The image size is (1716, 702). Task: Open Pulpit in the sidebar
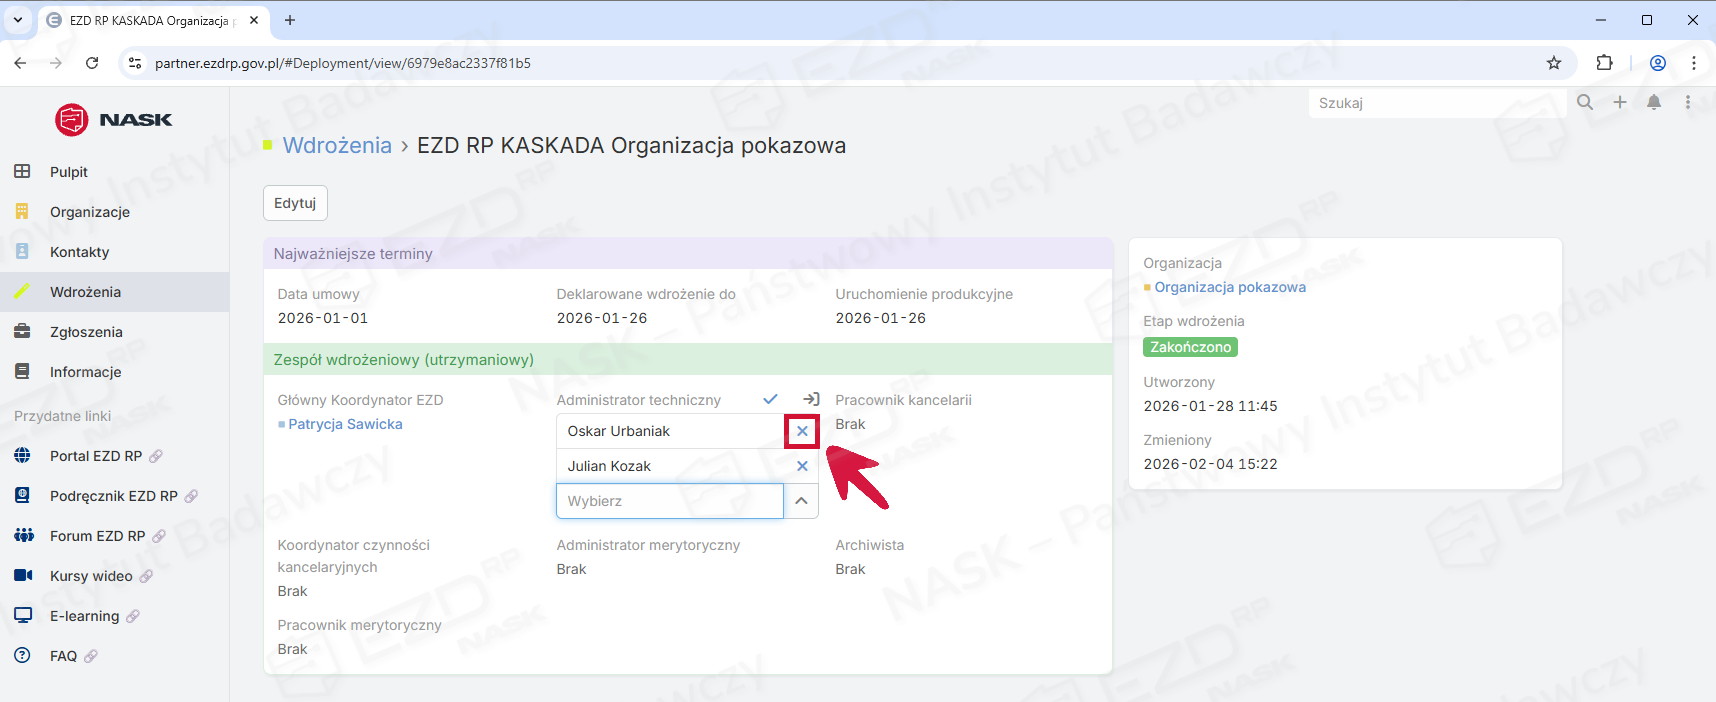69,172
